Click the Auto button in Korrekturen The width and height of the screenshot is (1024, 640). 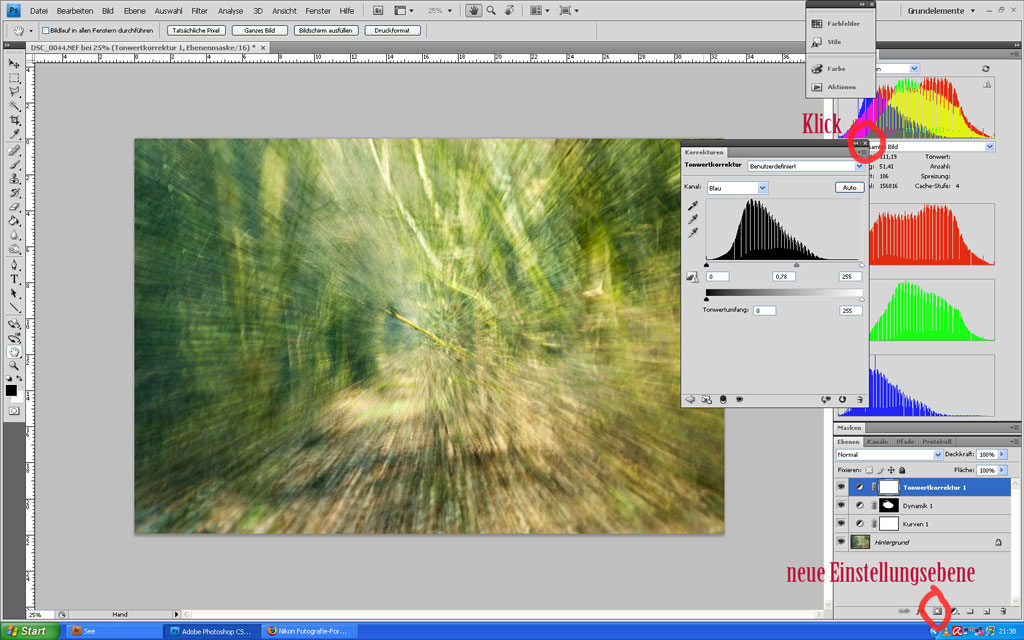click(x=850, y=187)
